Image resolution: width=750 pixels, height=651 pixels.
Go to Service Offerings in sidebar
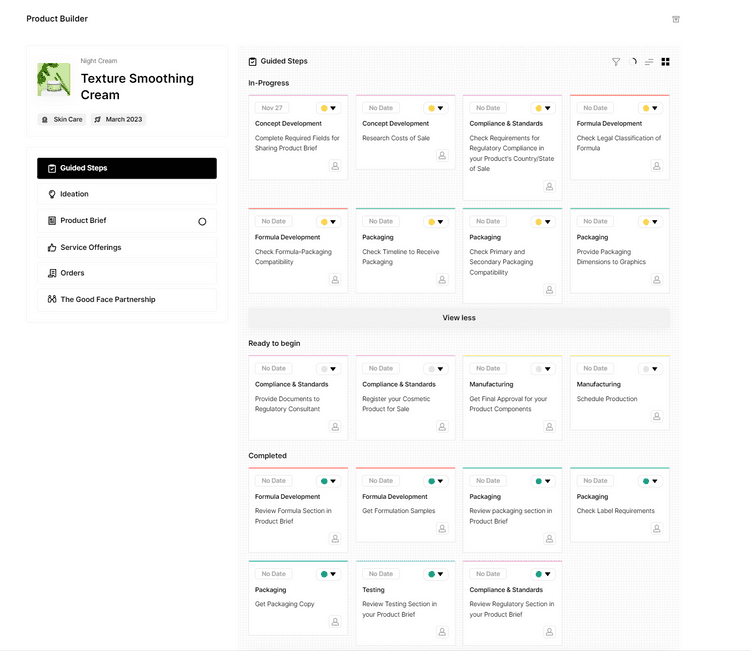click(127, 247)
